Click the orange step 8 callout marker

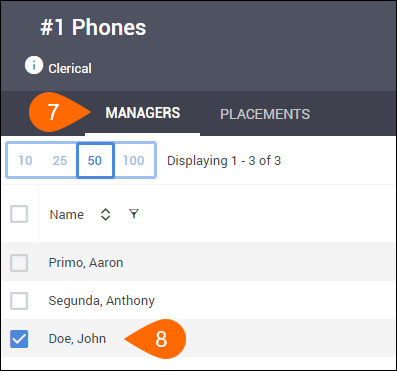(155, 339)
